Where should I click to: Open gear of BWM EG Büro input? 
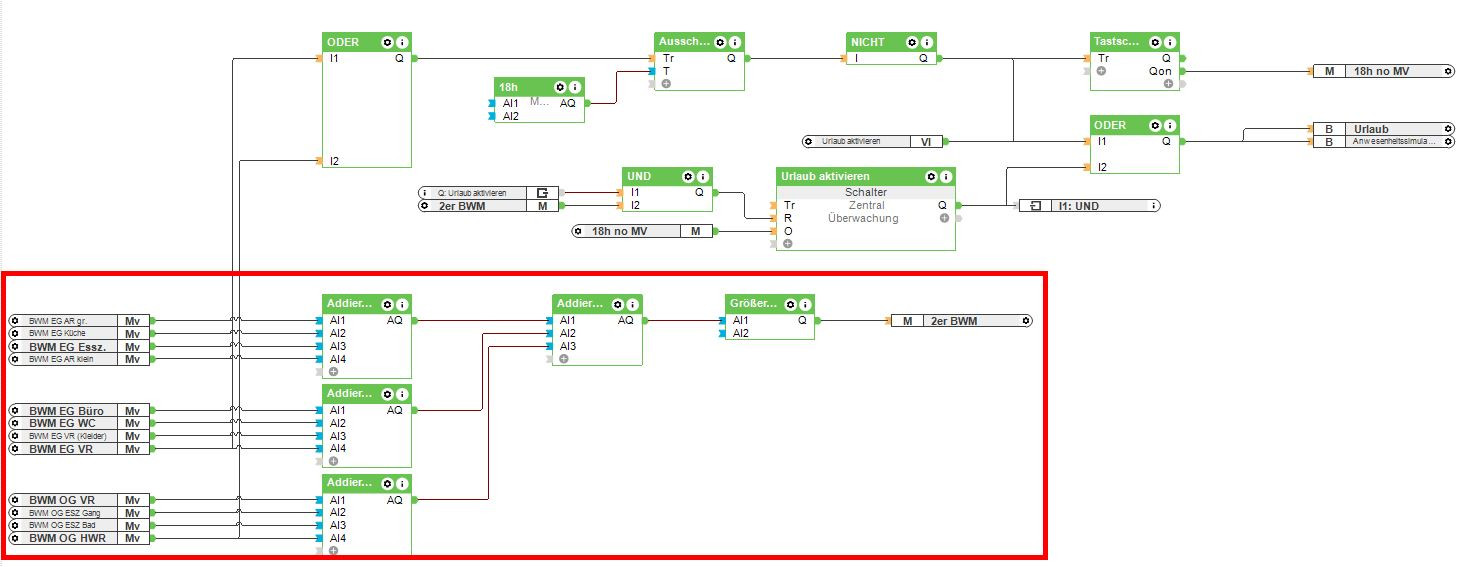pos(15,411)
